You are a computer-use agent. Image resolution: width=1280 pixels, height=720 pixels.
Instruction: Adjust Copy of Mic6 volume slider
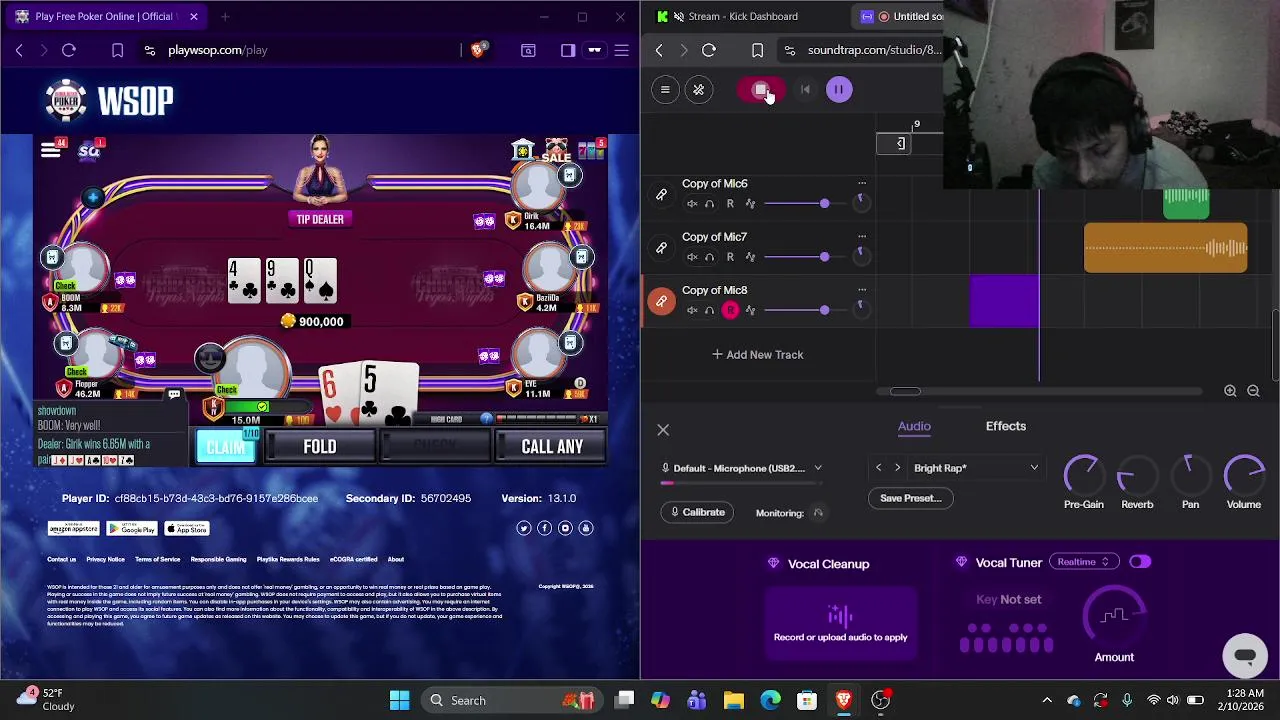point(824,204)
